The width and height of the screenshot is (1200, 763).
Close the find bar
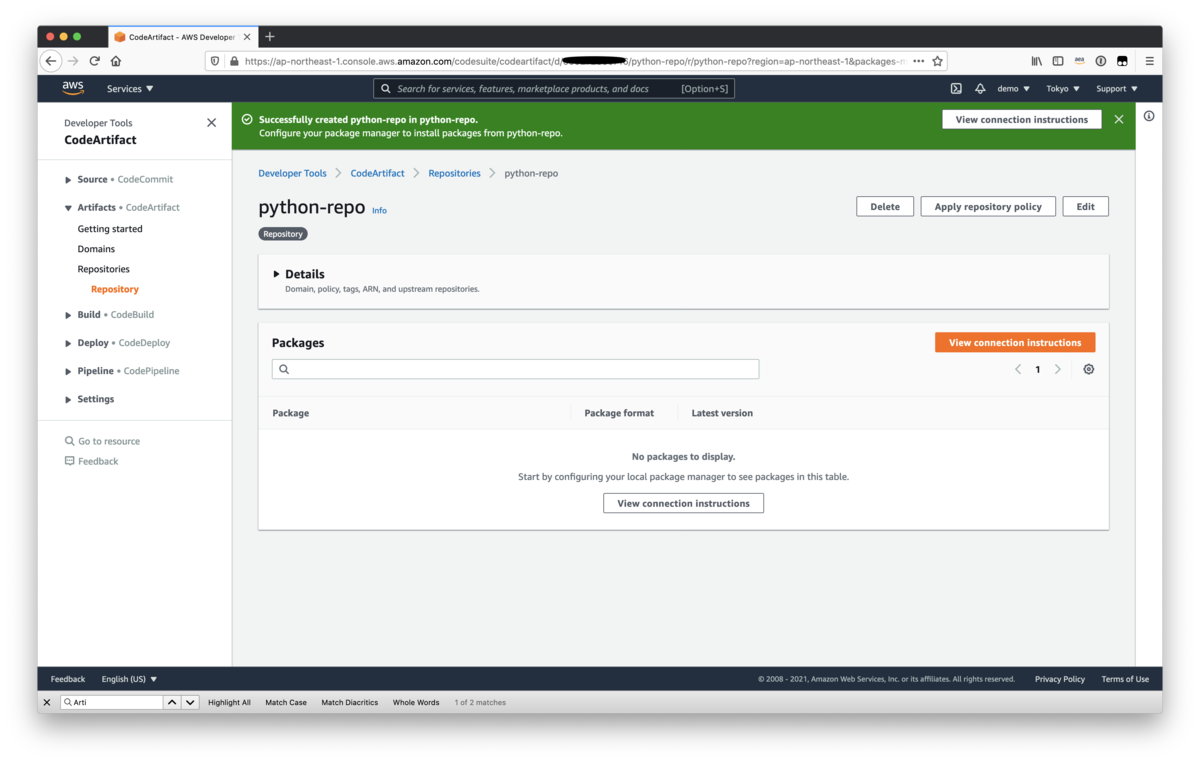point(47,703)
